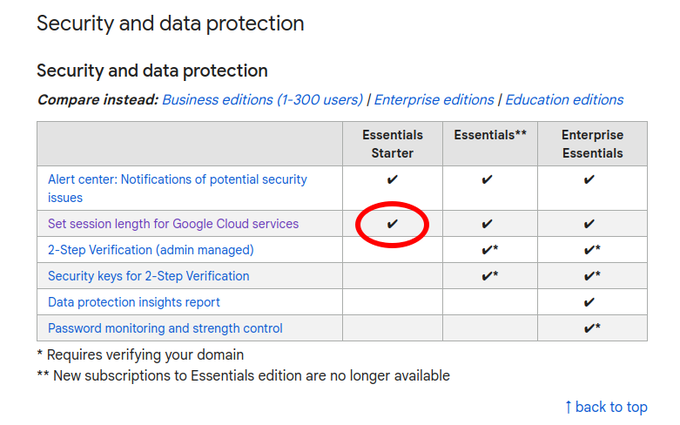Click Data protection insights checkmark under Enterprise Essentials
Viewport: 680px width, 425px height.
(x=590, y=302)
